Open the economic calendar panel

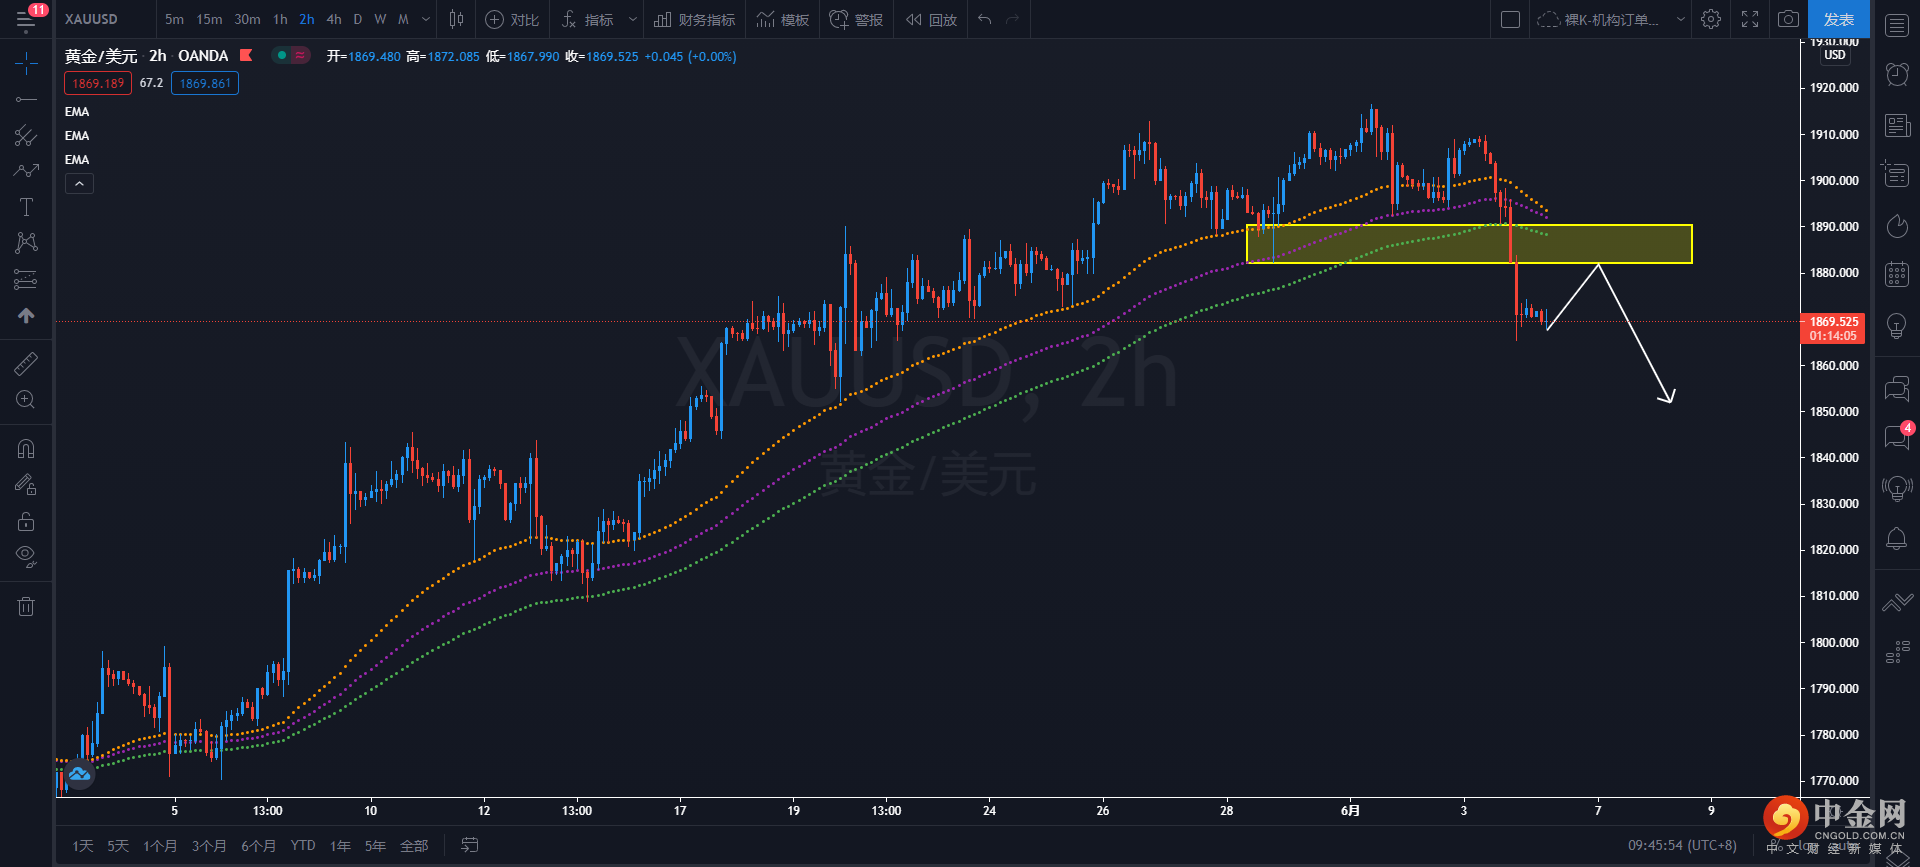click(1897, 274)
